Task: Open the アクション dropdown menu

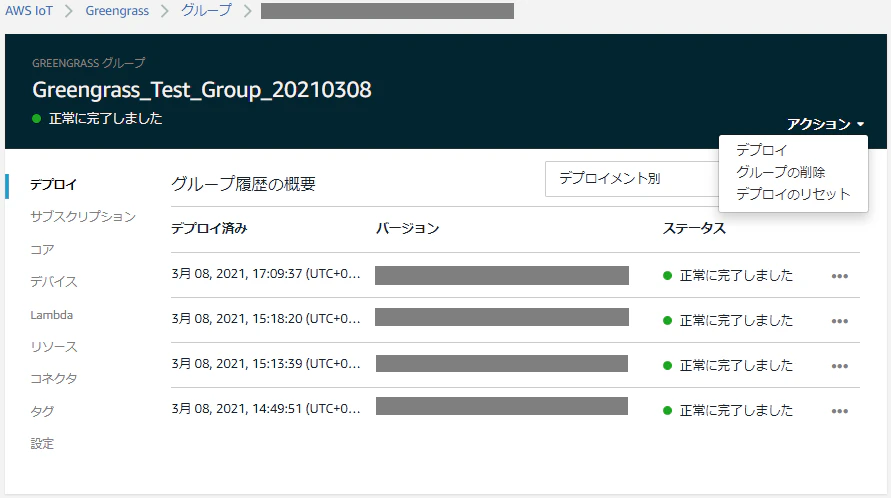Action: pos(825,124)
